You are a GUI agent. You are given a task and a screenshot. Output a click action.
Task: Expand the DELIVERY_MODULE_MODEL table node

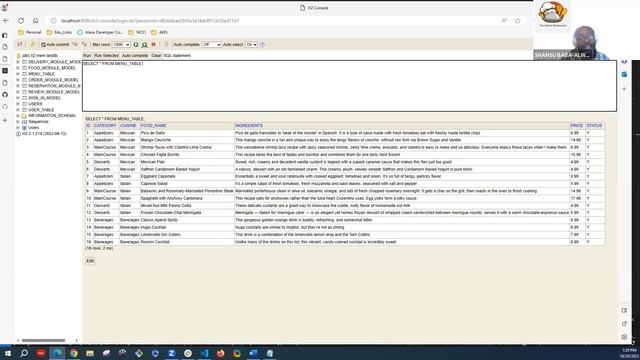tap(18, 62)
